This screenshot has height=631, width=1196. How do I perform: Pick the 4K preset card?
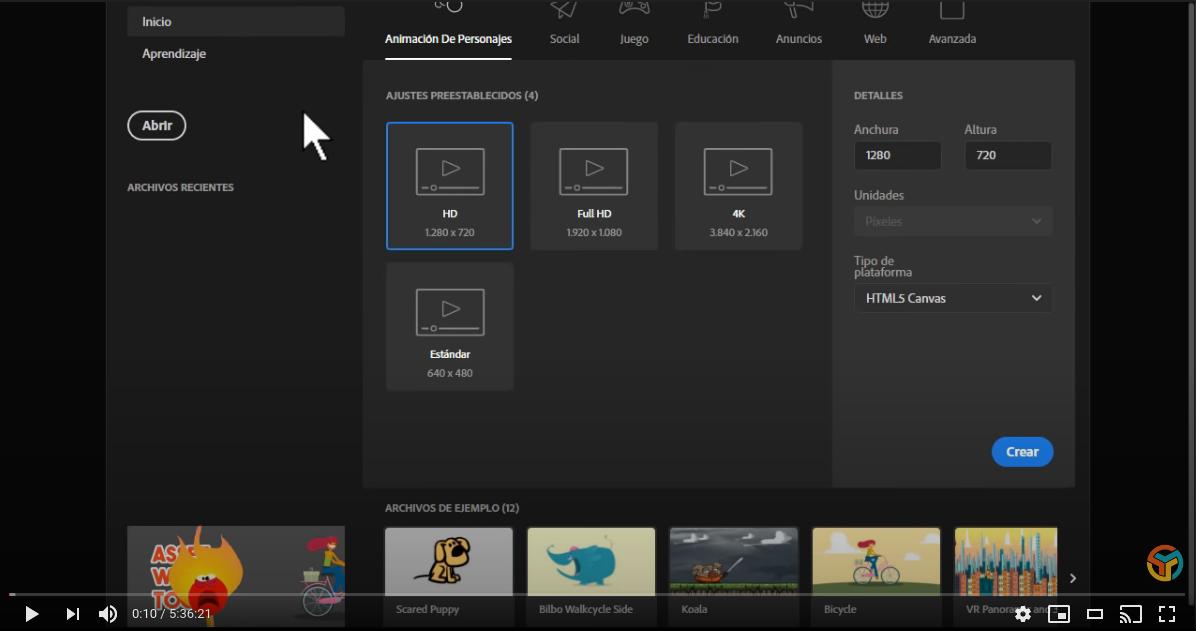point(738,186)
